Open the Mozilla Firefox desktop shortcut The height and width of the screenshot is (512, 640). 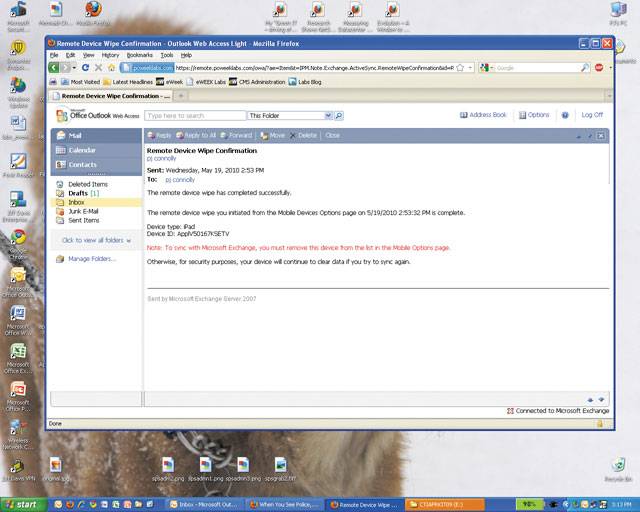point(93,13)
